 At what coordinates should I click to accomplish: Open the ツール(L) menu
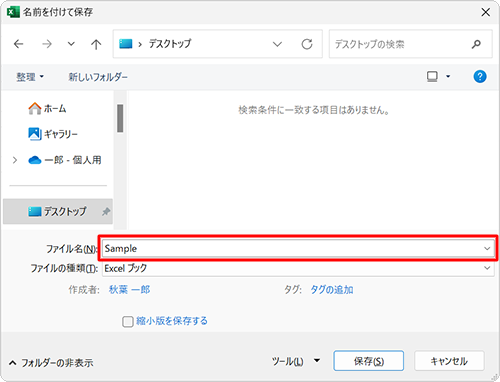point(296,361)
